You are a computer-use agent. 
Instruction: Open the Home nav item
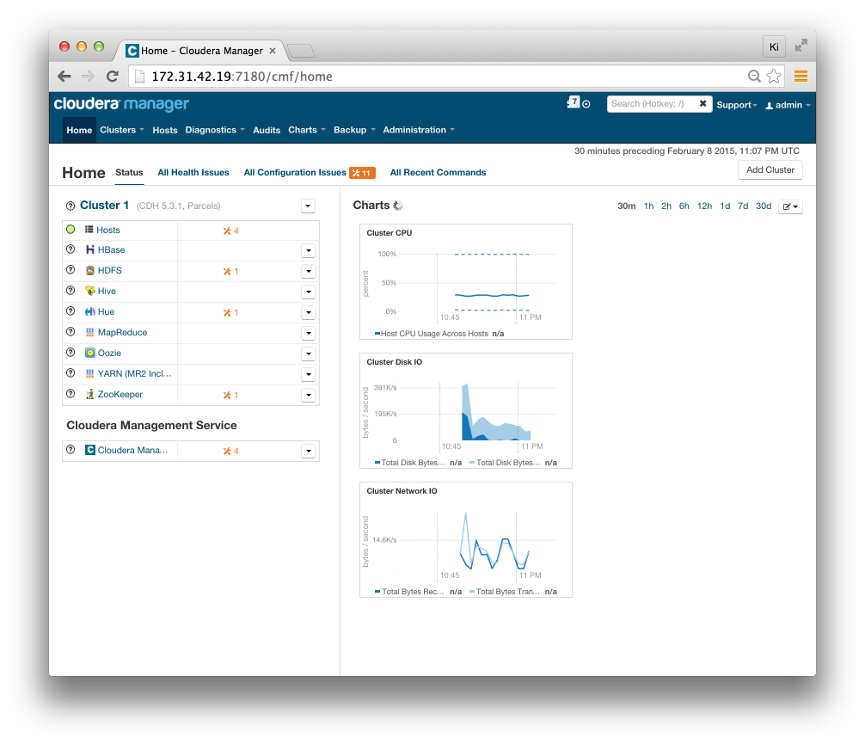click(x=79, y=130)
